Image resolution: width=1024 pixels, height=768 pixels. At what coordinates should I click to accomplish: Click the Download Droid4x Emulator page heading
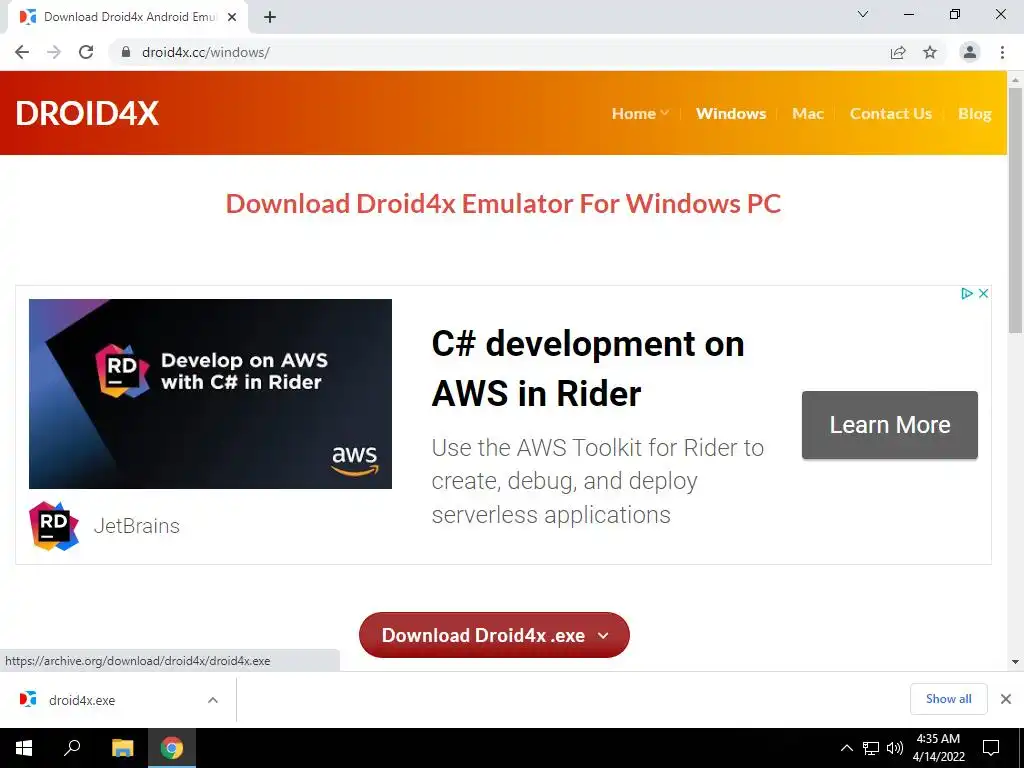point(503,204)
